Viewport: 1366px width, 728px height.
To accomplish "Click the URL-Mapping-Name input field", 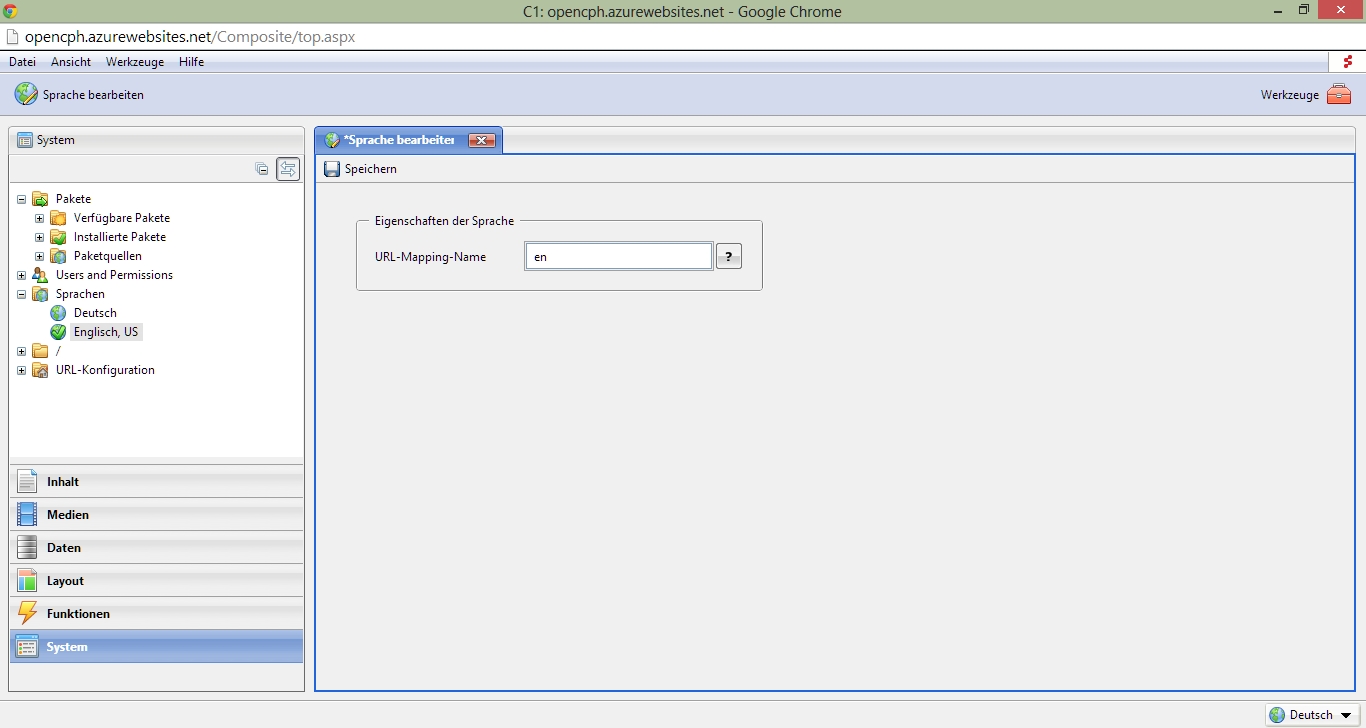I will 618,257.
